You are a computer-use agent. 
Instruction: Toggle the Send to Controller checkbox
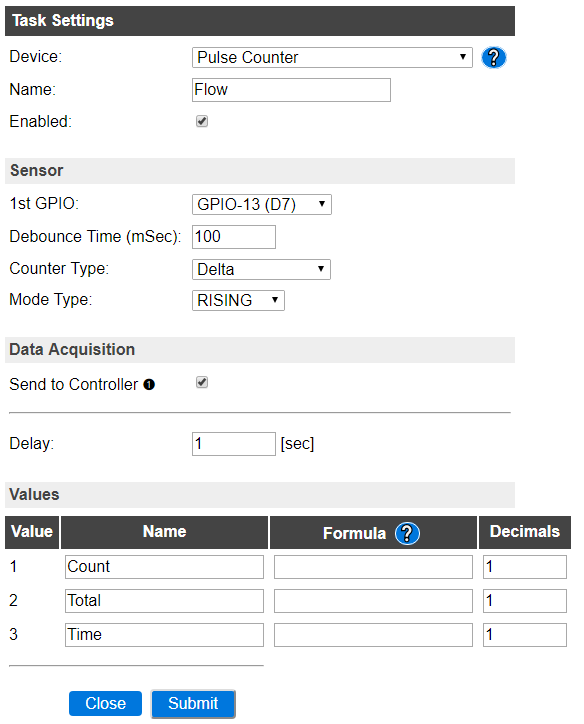click(x=202, y=382)
